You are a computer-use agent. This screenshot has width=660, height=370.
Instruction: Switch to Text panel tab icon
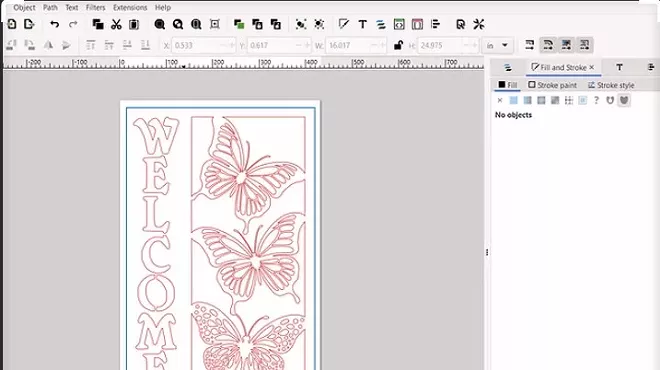(x=619, y=67)
